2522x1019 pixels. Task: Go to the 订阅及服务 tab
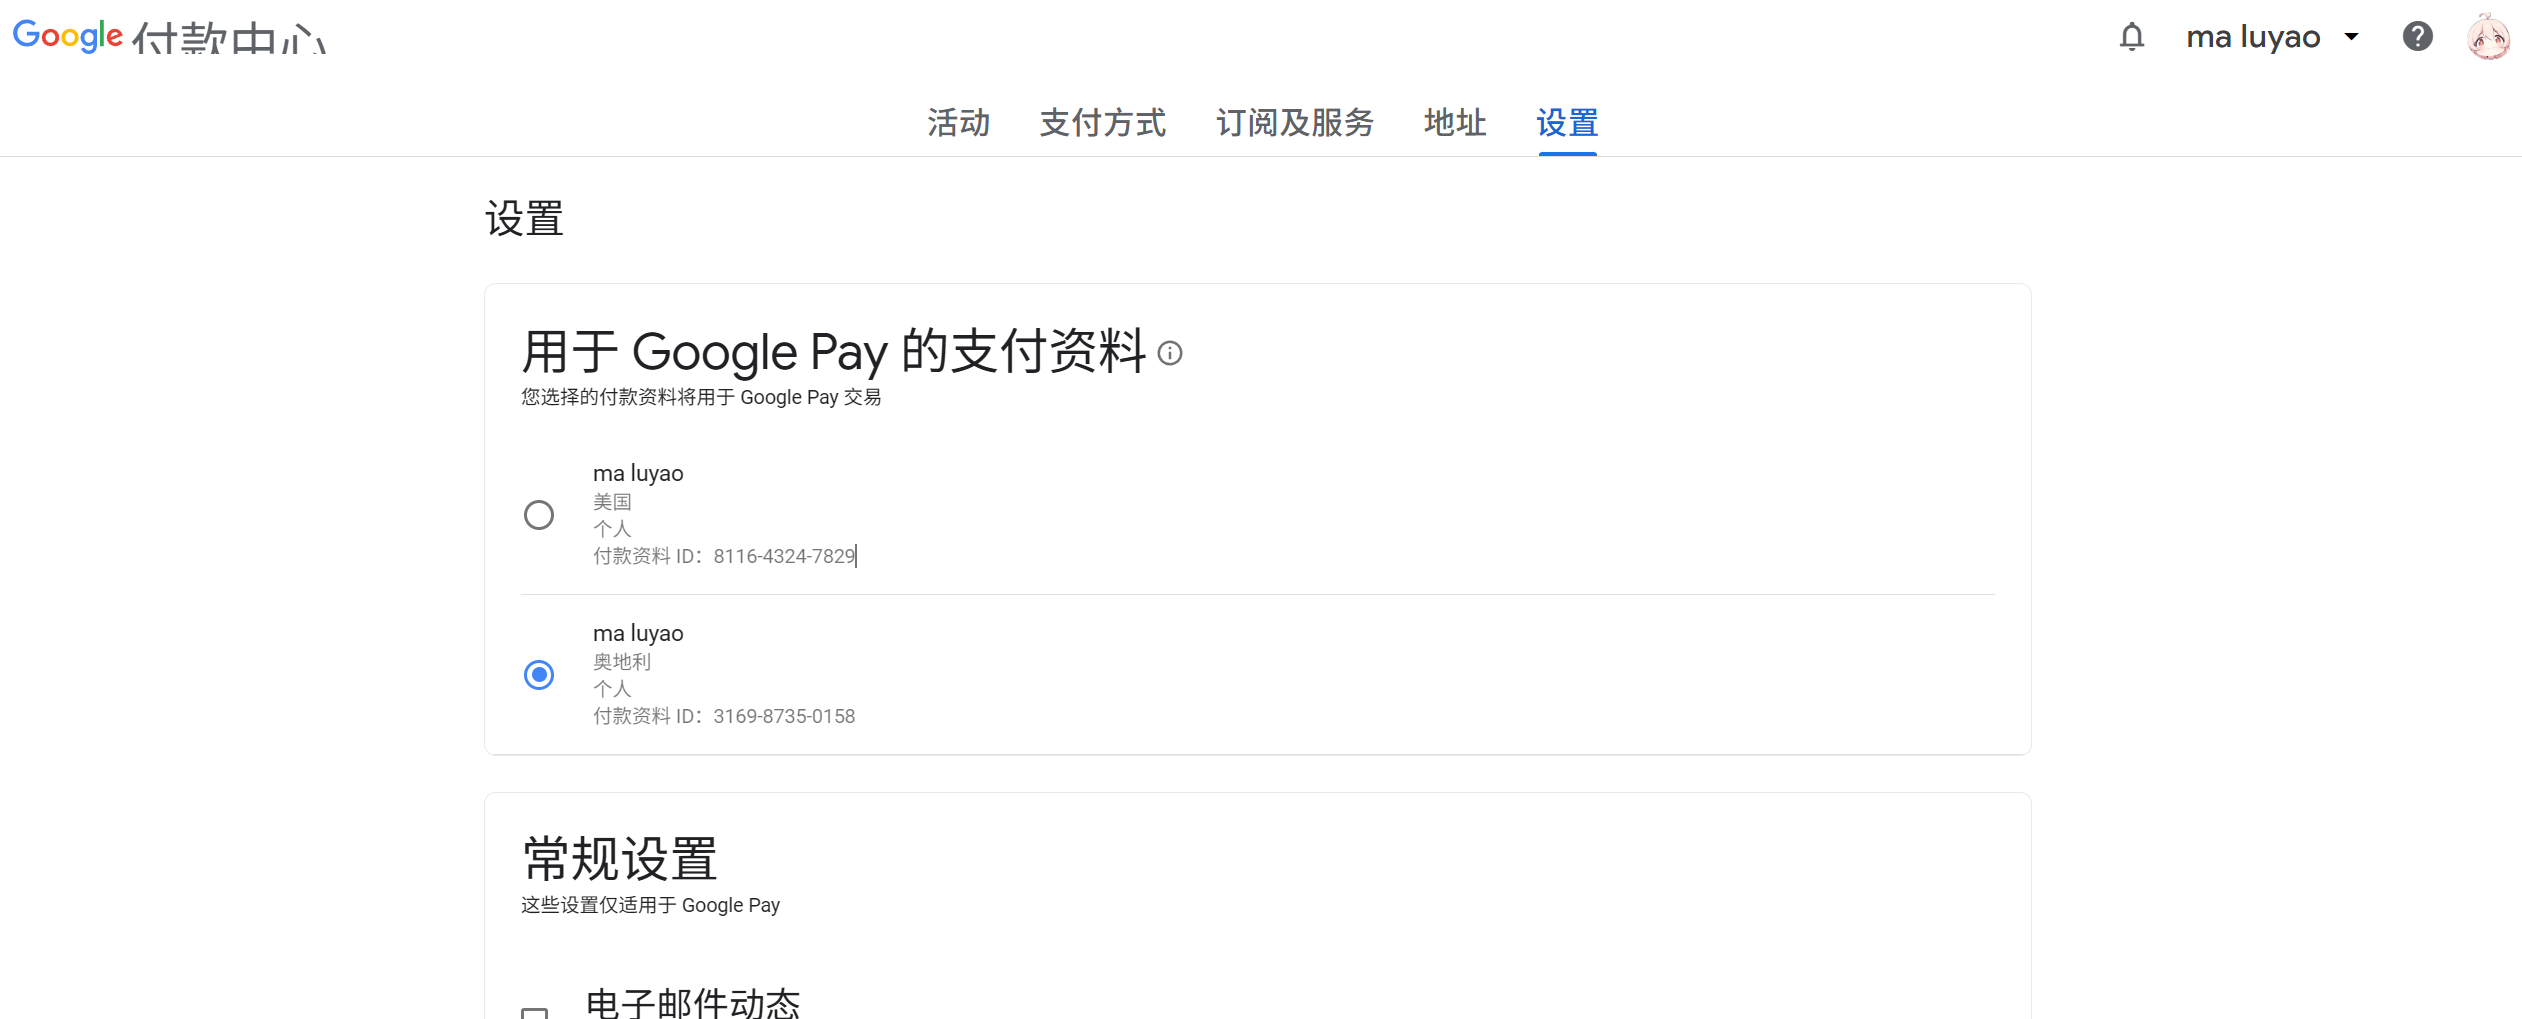click(x=1294, y=122)
